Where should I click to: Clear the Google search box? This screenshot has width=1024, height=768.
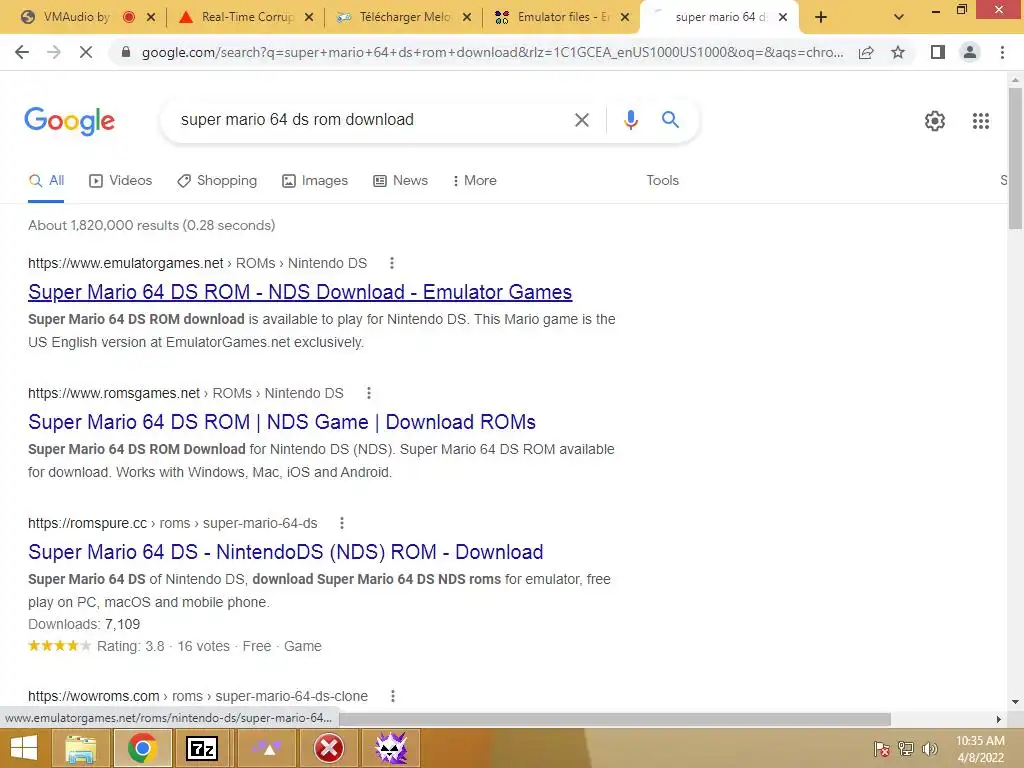(x=581, y=120)
